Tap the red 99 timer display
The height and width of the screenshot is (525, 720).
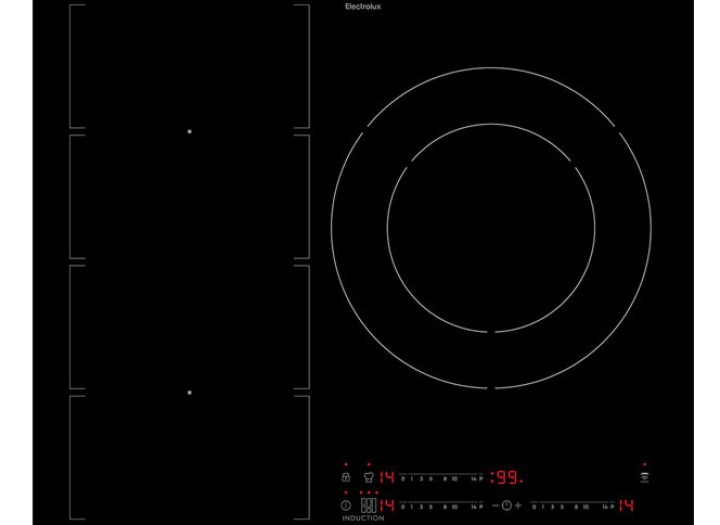tap(507, 478)
